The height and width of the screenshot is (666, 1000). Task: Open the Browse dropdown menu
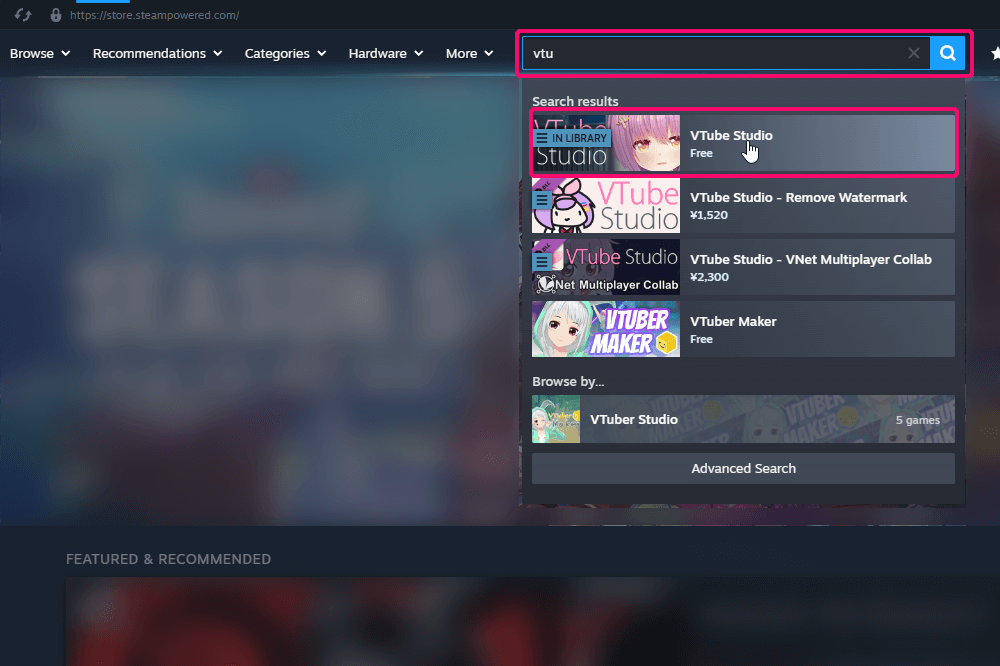tap(40, 53)
